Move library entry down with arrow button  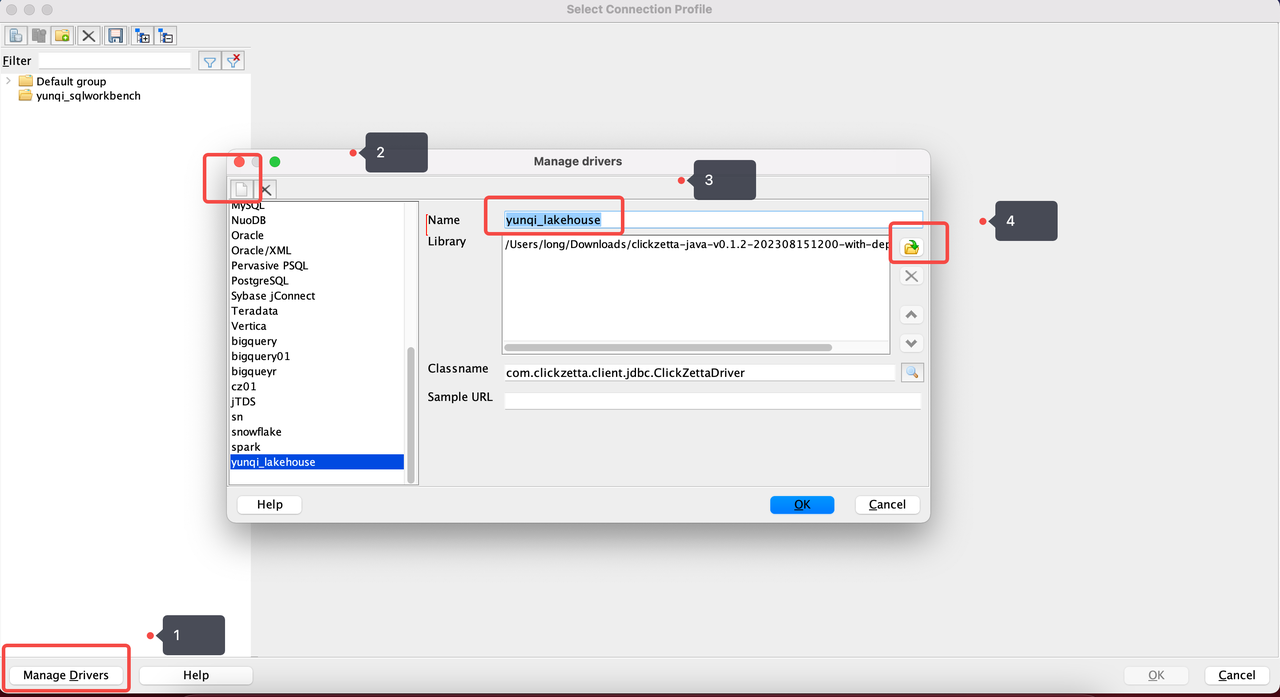click(x=911, y=343)
